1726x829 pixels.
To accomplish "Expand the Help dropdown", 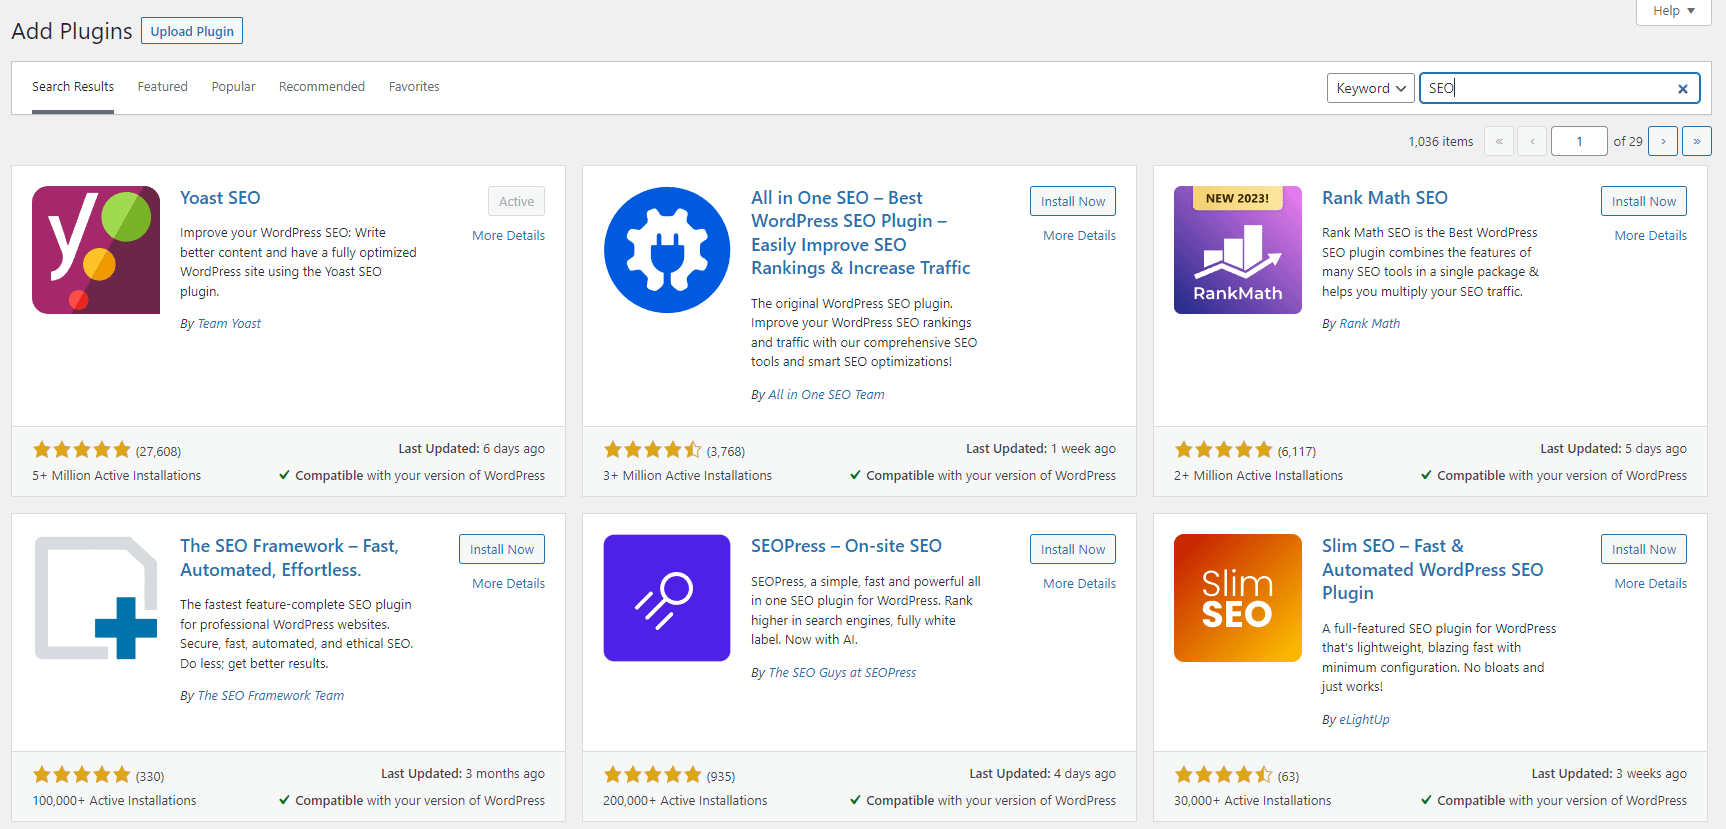I will click(x=1673, y=11).
